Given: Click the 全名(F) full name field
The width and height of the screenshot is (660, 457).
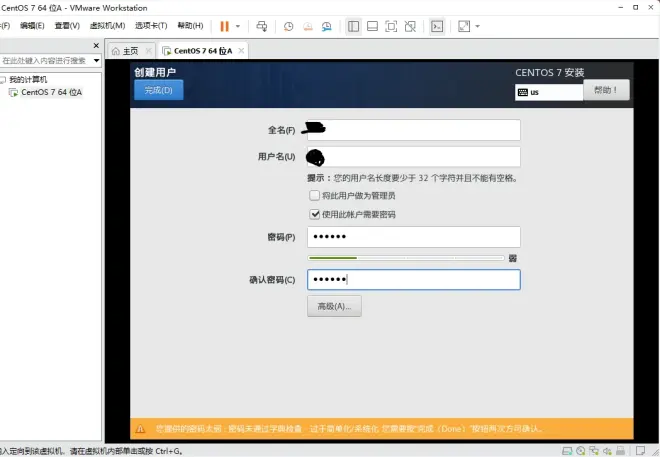Looking at the screenshot, I should [414, 130].
